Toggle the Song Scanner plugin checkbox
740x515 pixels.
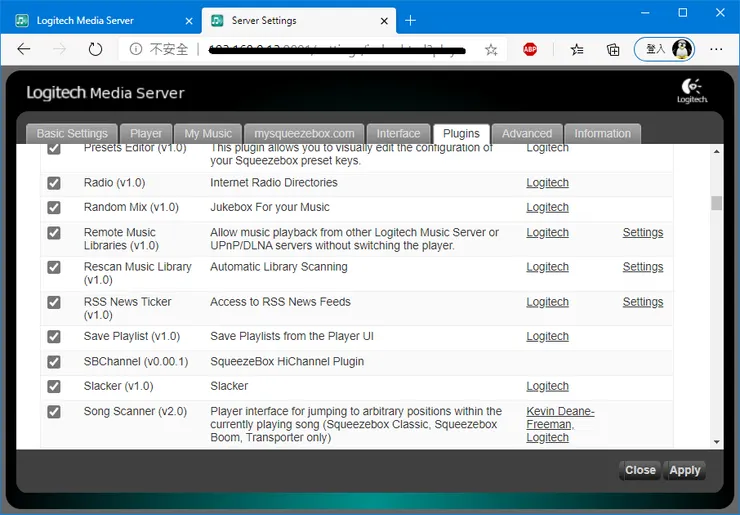click(54, 412)
